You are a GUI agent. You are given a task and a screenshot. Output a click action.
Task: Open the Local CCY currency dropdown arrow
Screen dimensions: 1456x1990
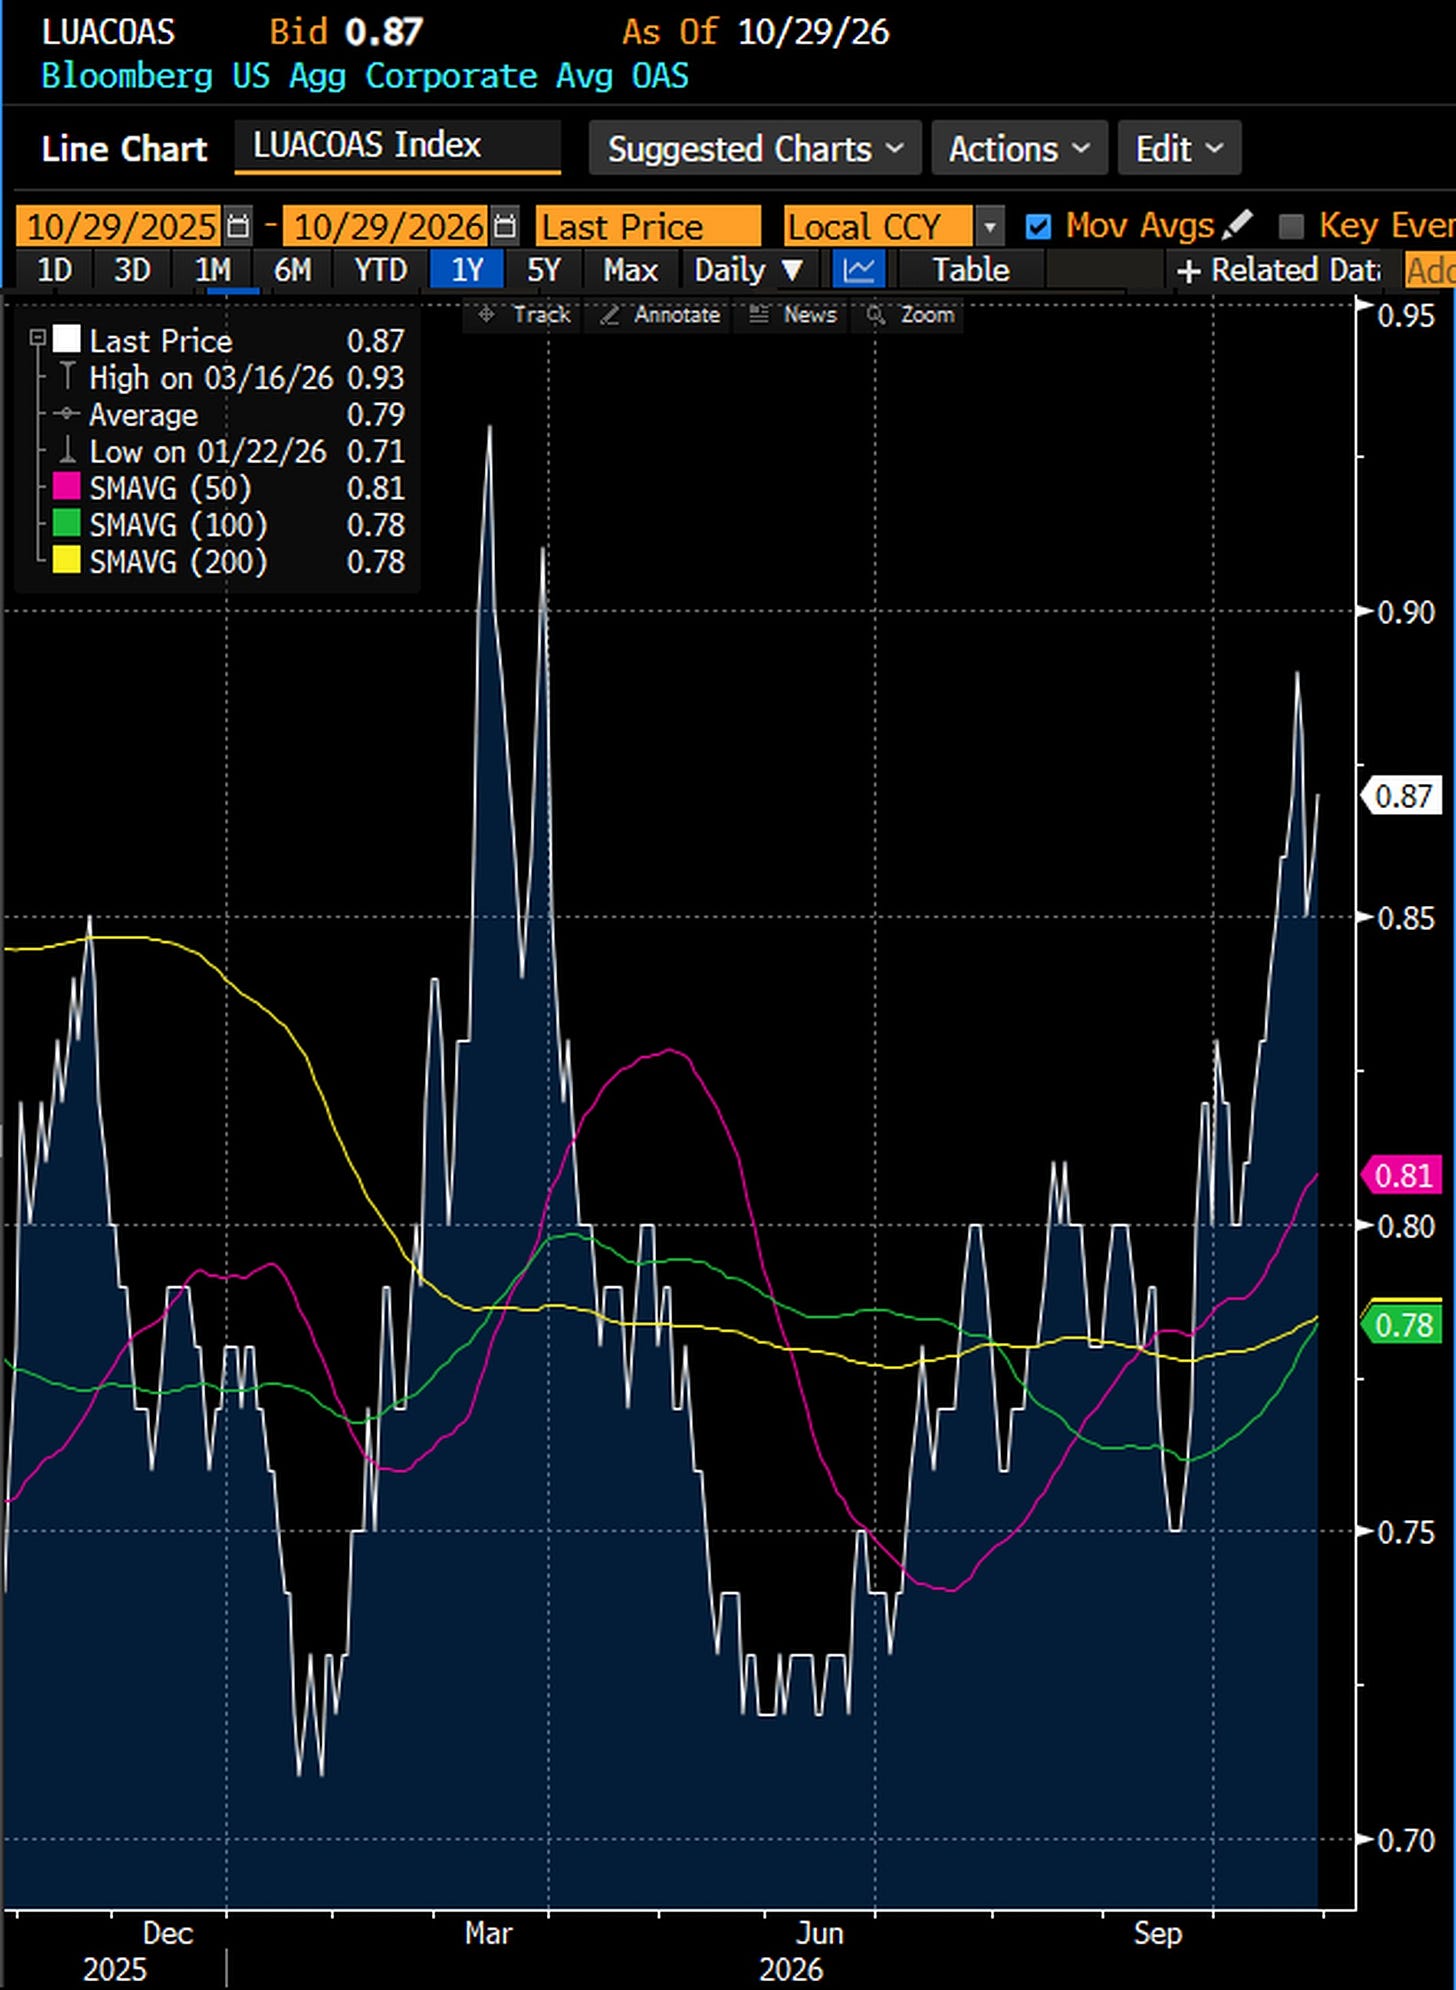click(989, 227)
